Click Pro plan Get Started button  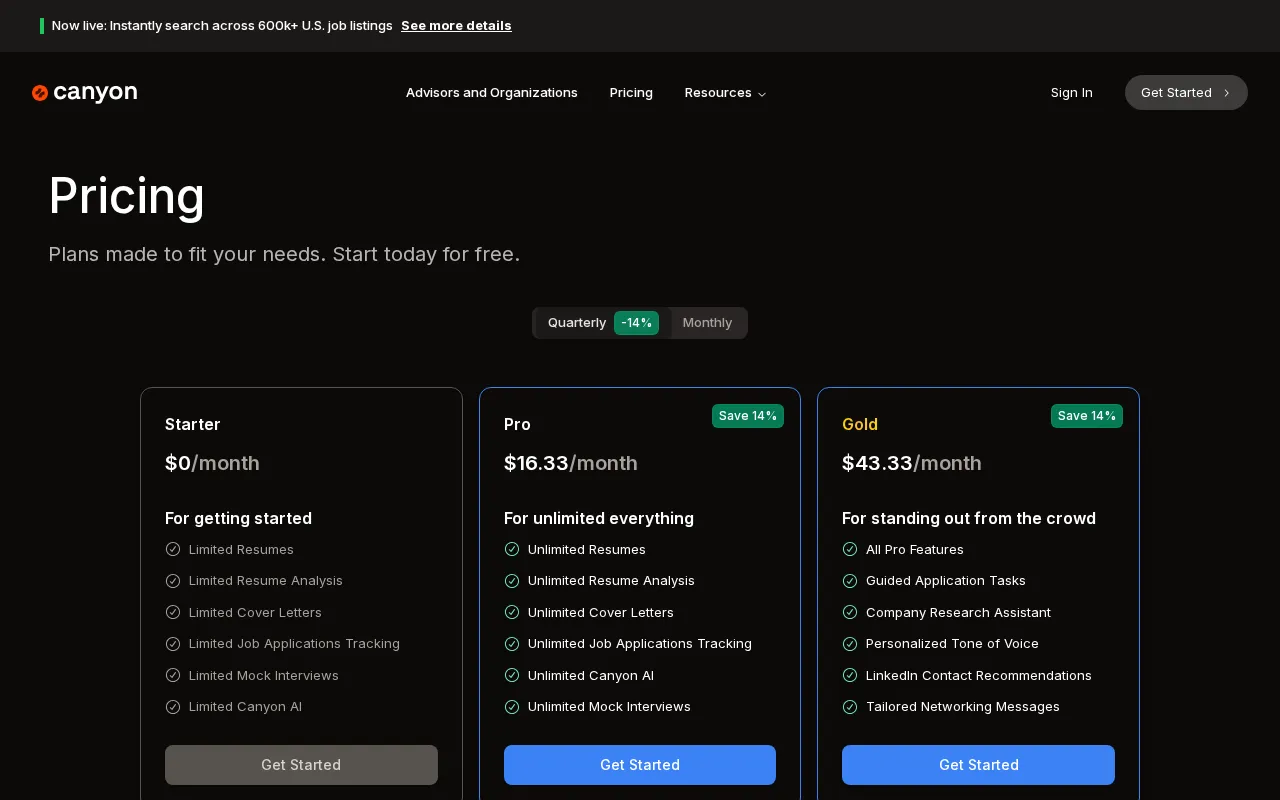[x=640, y=765]
